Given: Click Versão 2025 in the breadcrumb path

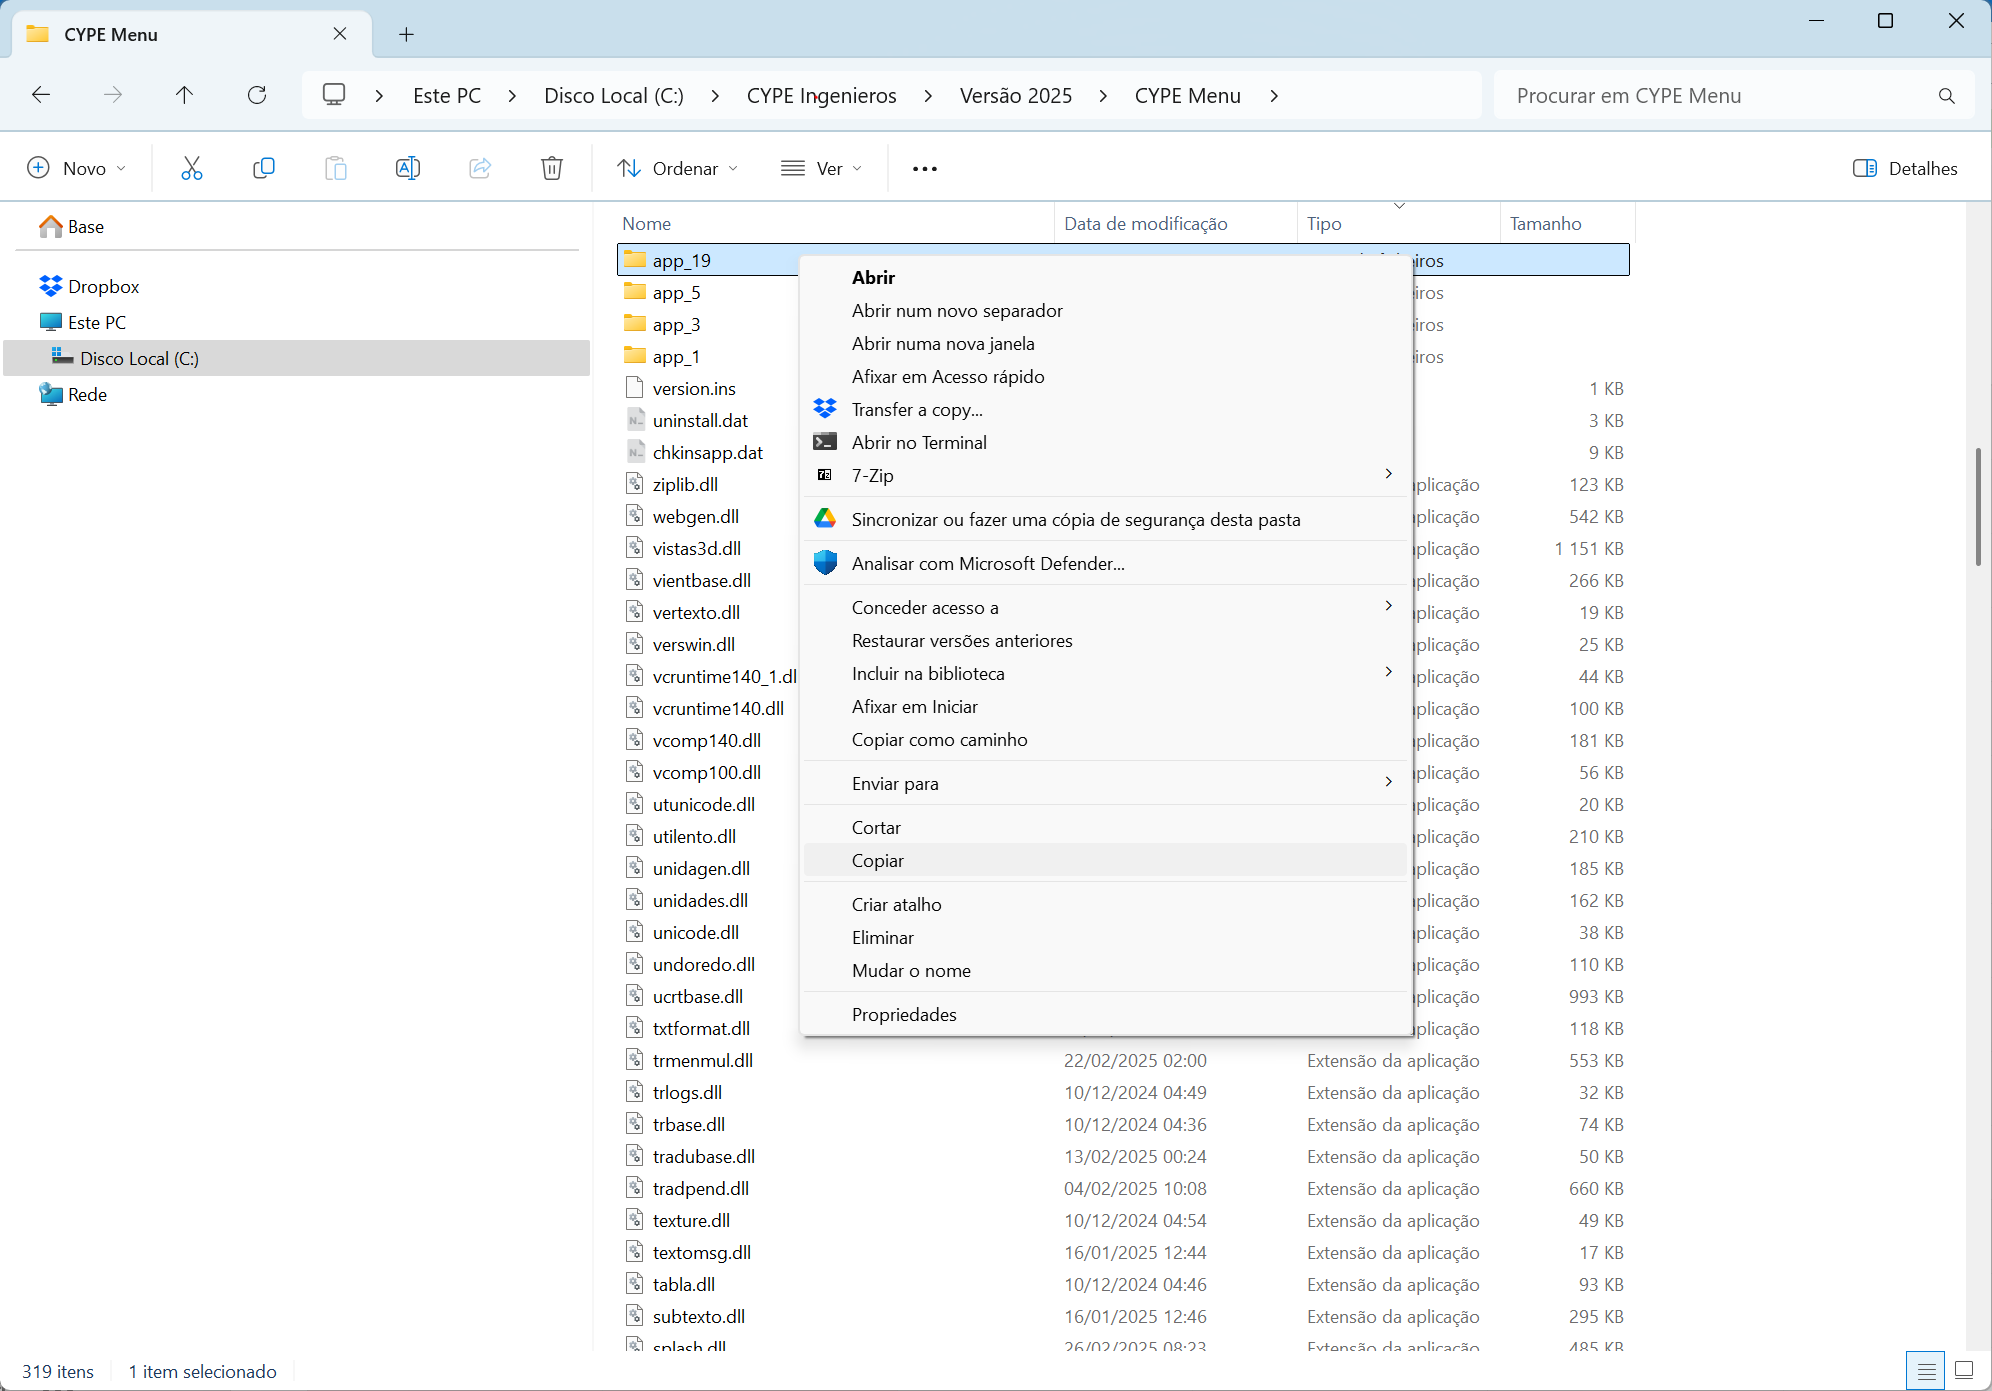Looking at the screenshot, I should click(x=1015, y=95).
